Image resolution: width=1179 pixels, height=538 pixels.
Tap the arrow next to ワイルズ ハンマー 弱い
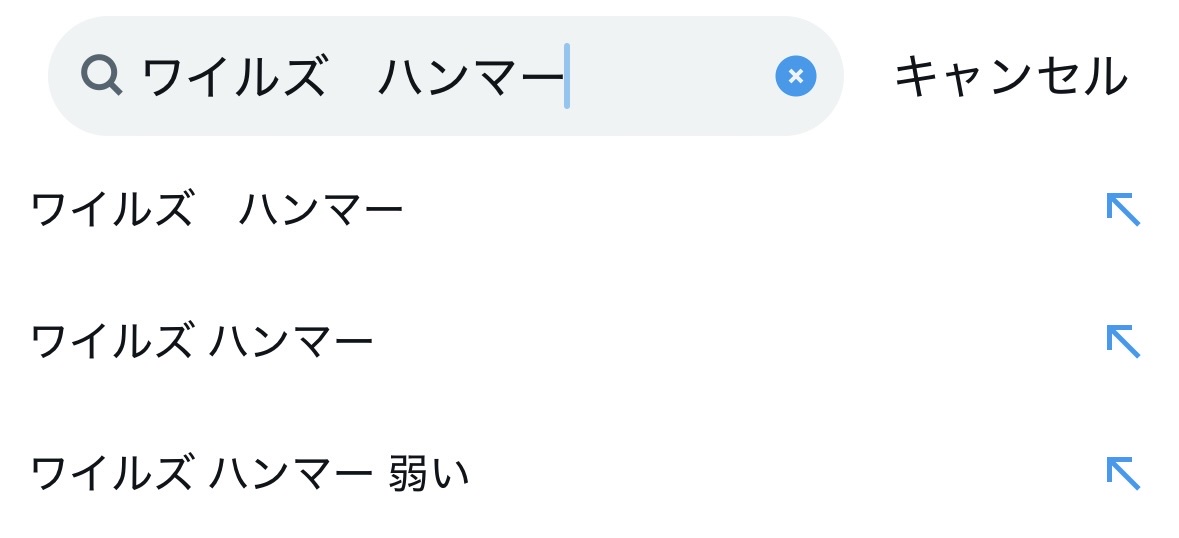[1123, 473]
